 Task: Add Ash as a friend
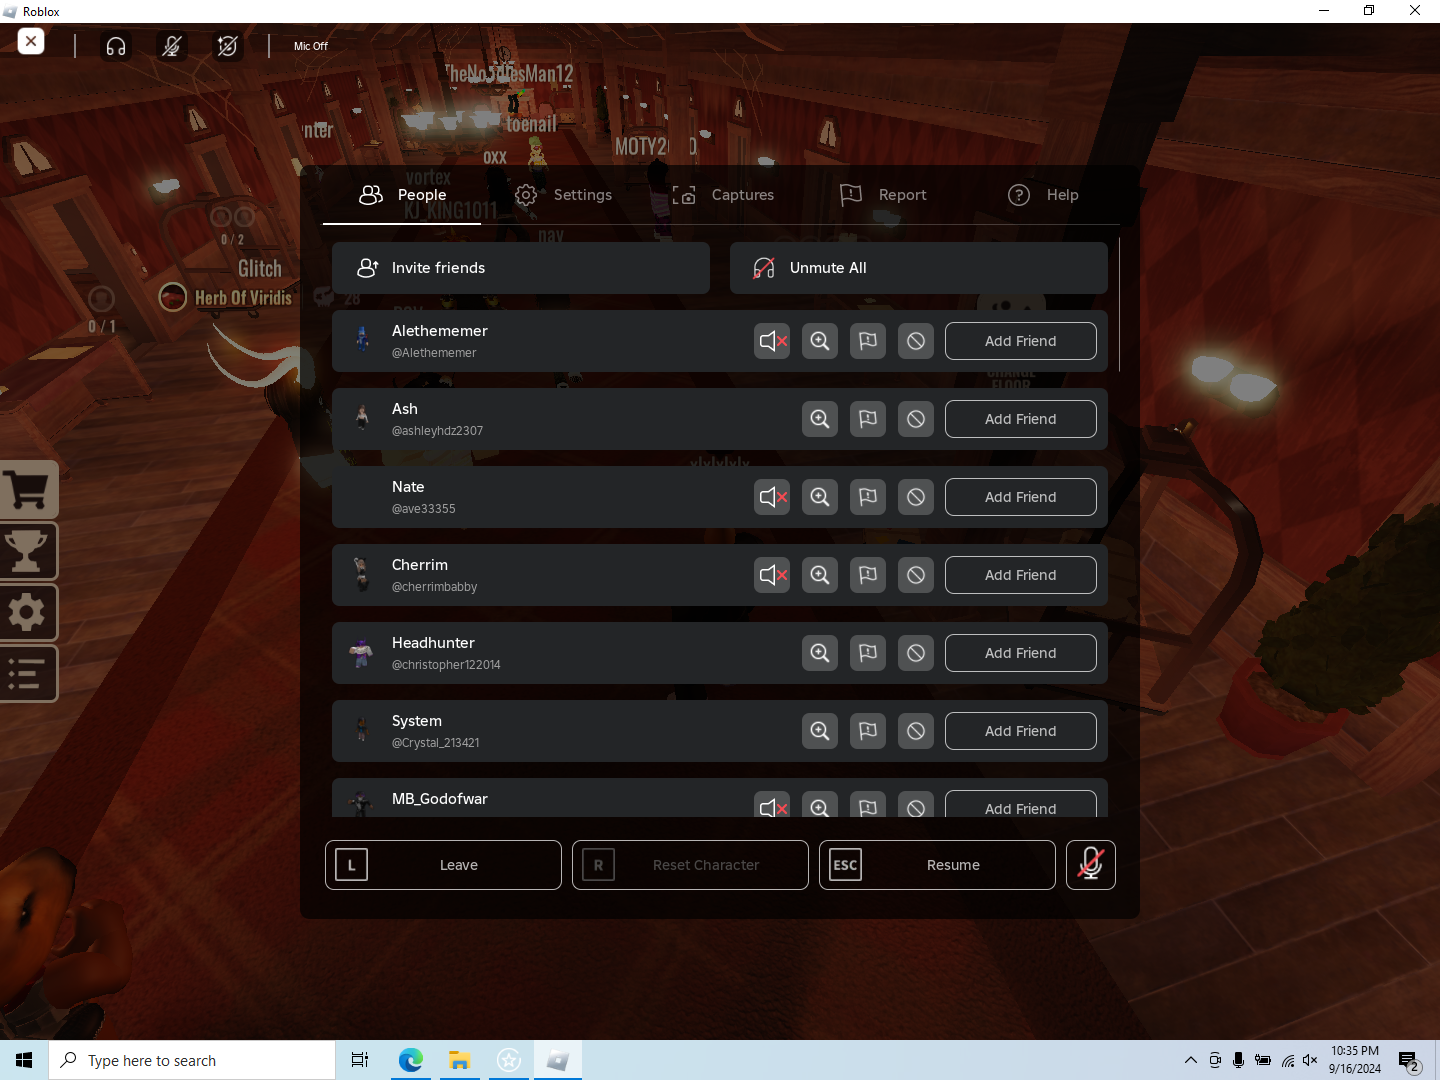[x=1021, y=419]
